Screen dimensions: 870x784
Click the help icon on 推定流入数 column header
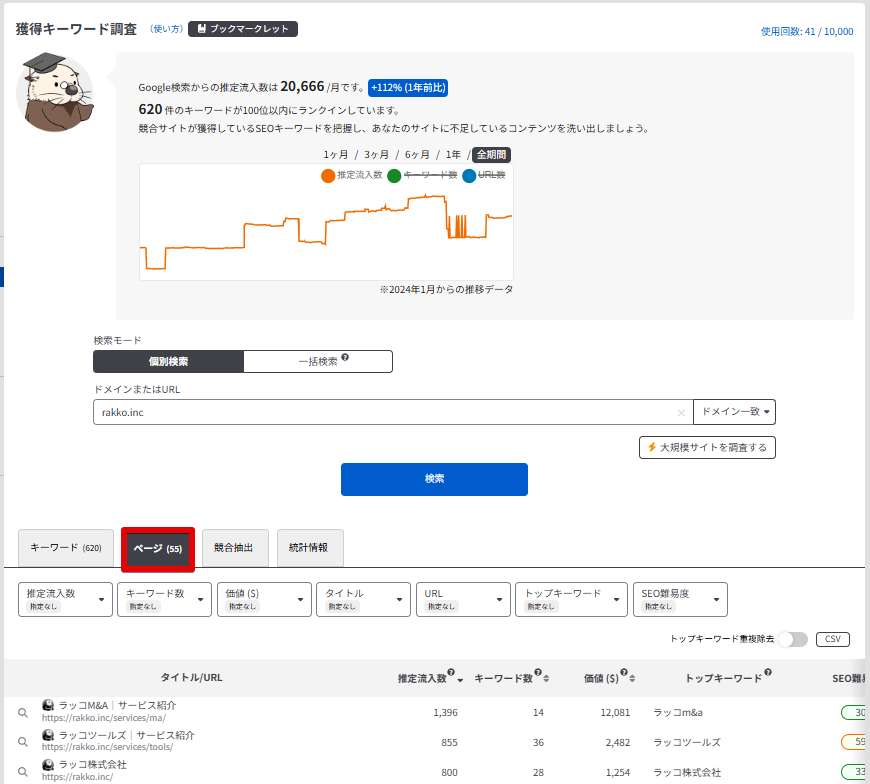pyautogui.click(x=451, y=673)
